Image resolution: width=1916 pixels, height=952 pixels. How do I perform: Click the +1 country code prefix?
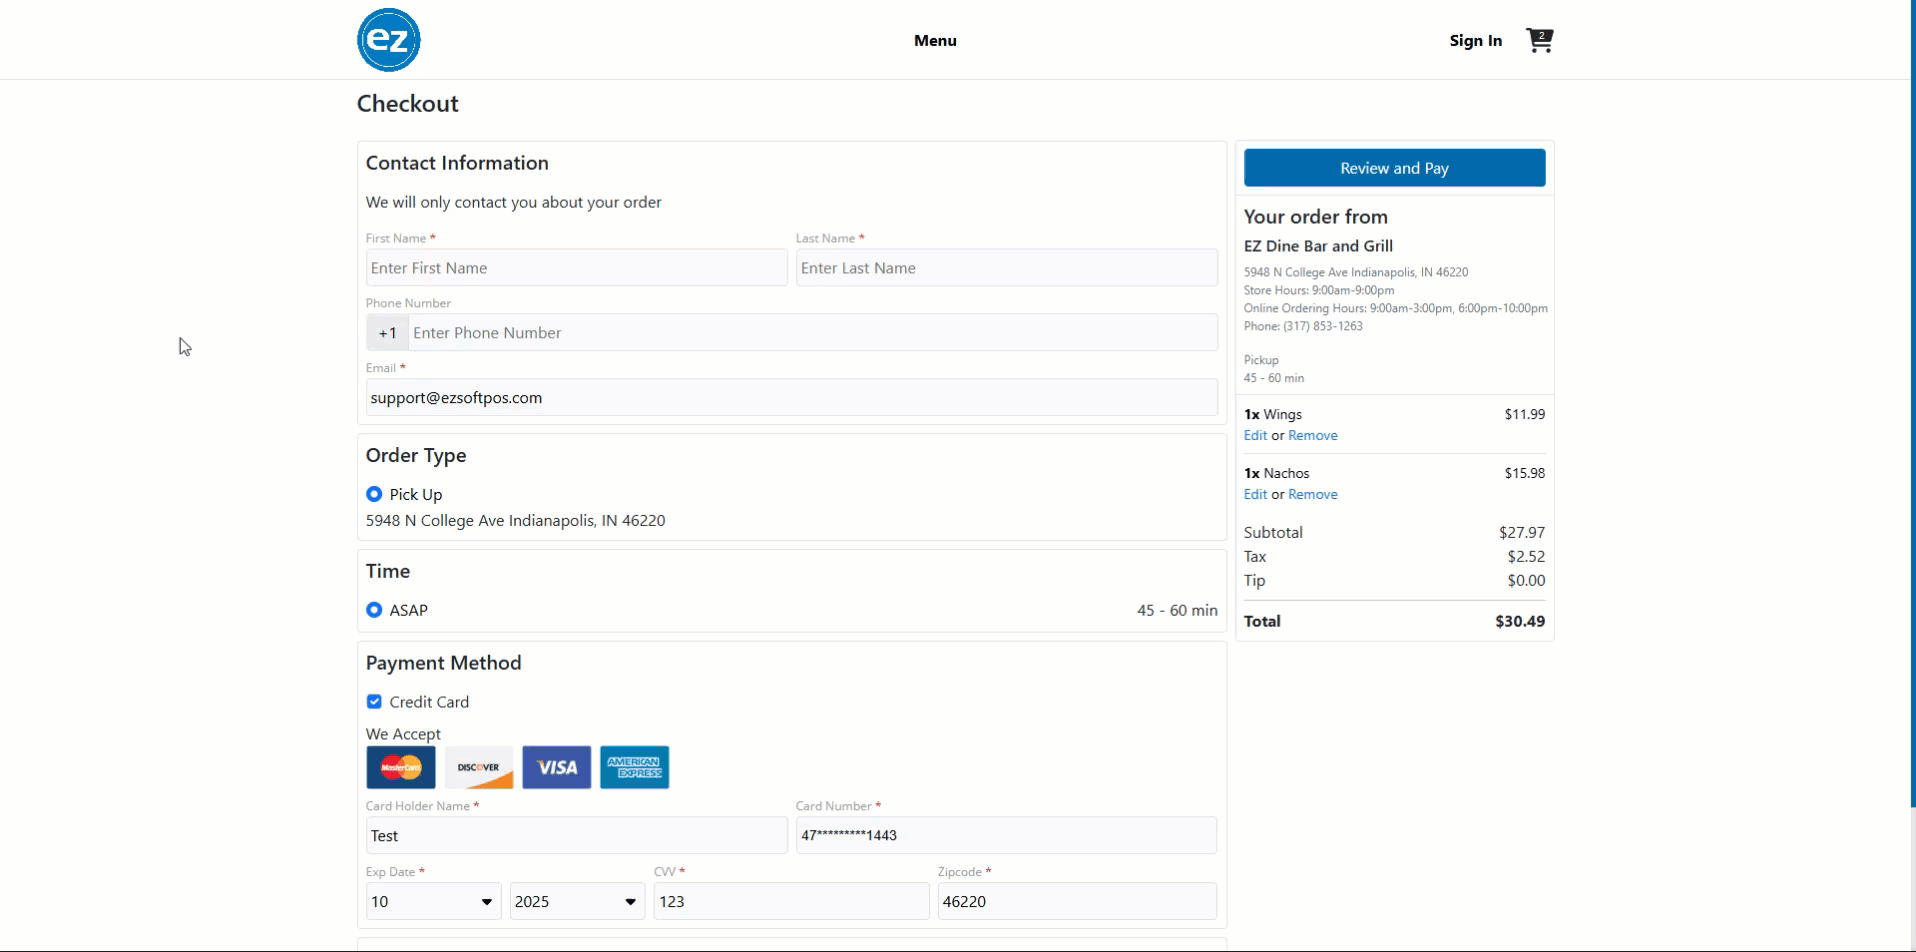pyautogui.click(x=387, y=333)
